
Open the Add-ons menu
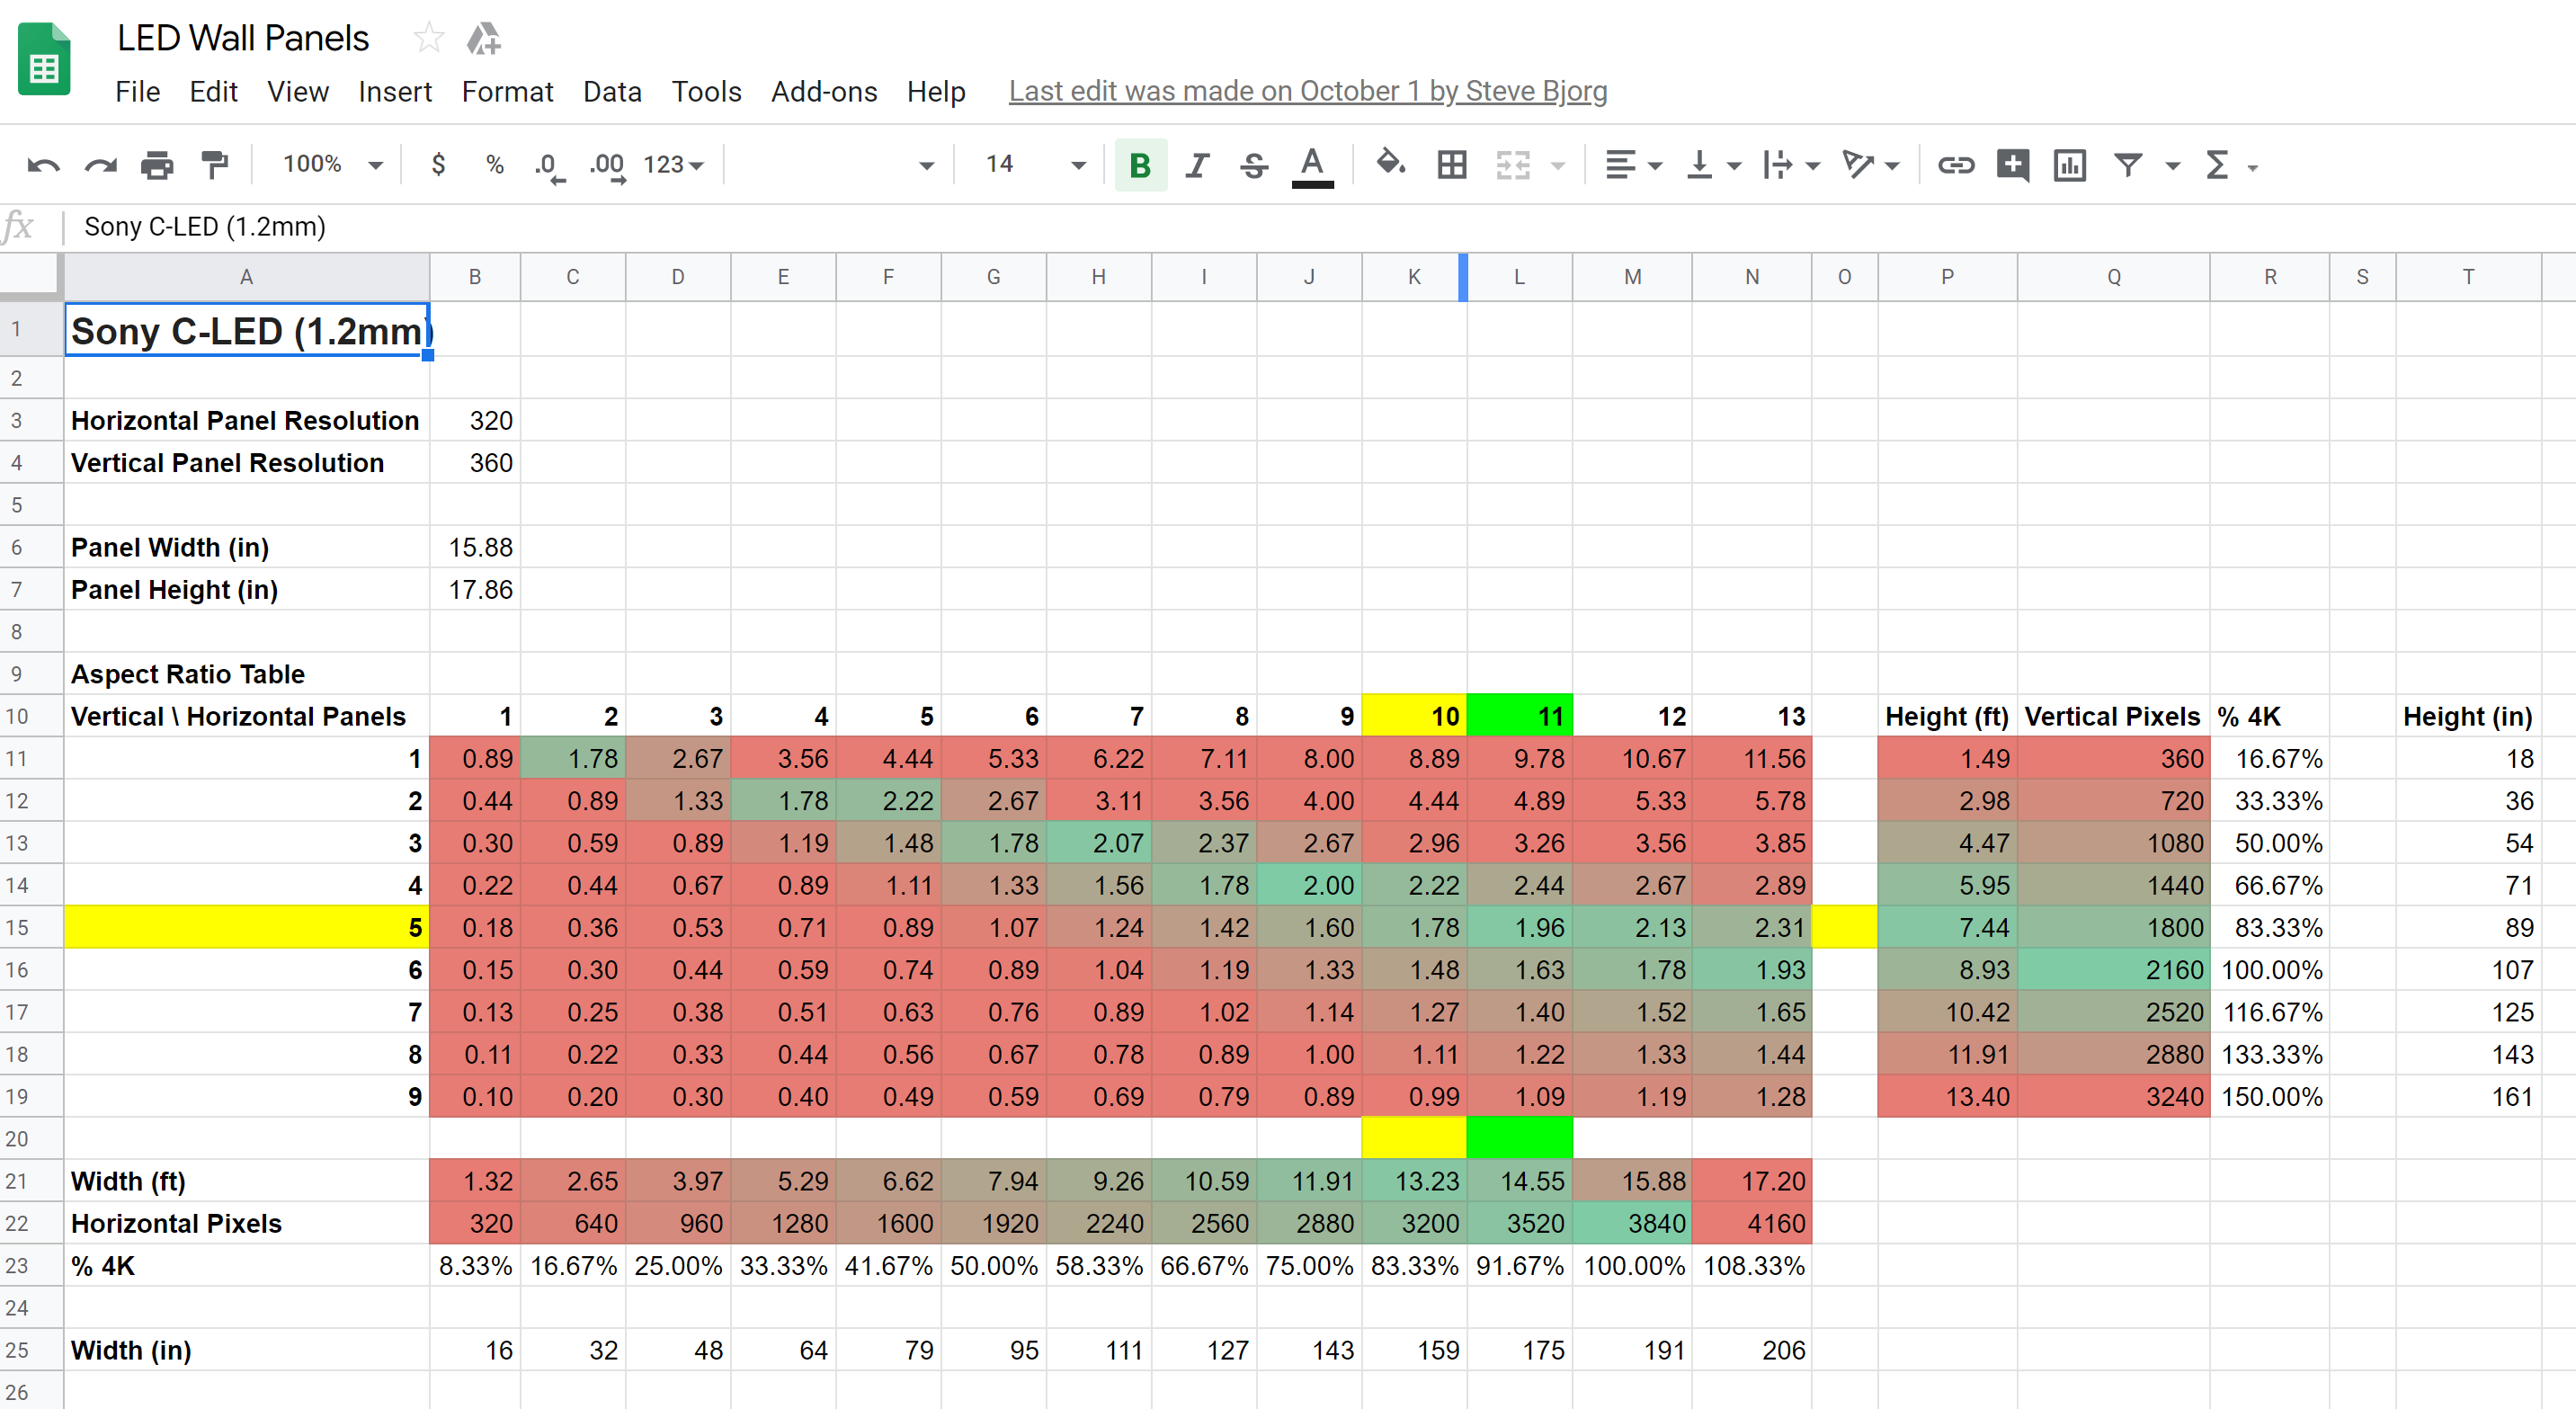coord(823,92)
